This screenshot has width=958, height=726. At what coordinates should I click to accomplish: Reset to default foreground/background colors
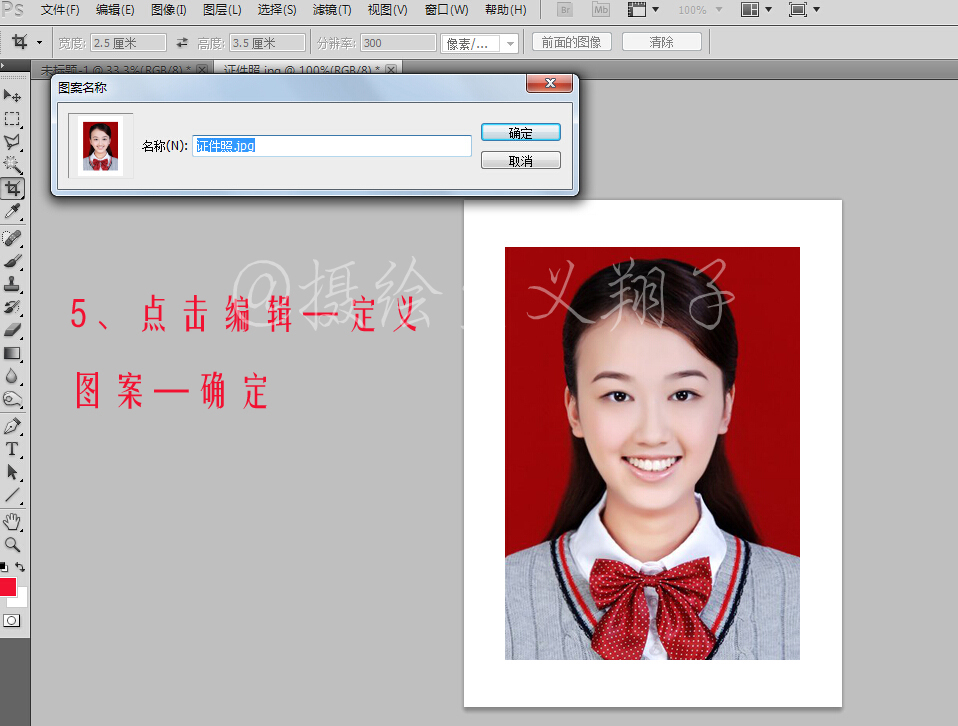(4, 567)
